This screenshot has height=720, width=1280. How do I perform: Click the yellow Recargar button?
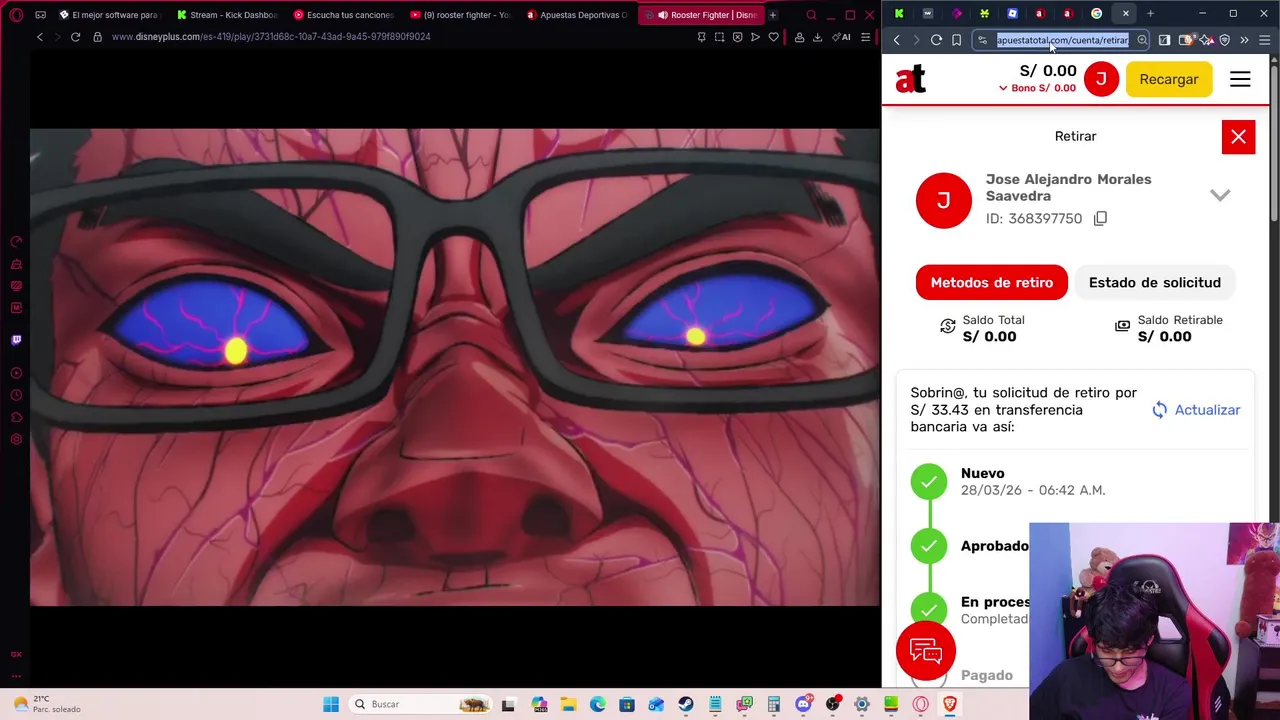[1169, 79]
